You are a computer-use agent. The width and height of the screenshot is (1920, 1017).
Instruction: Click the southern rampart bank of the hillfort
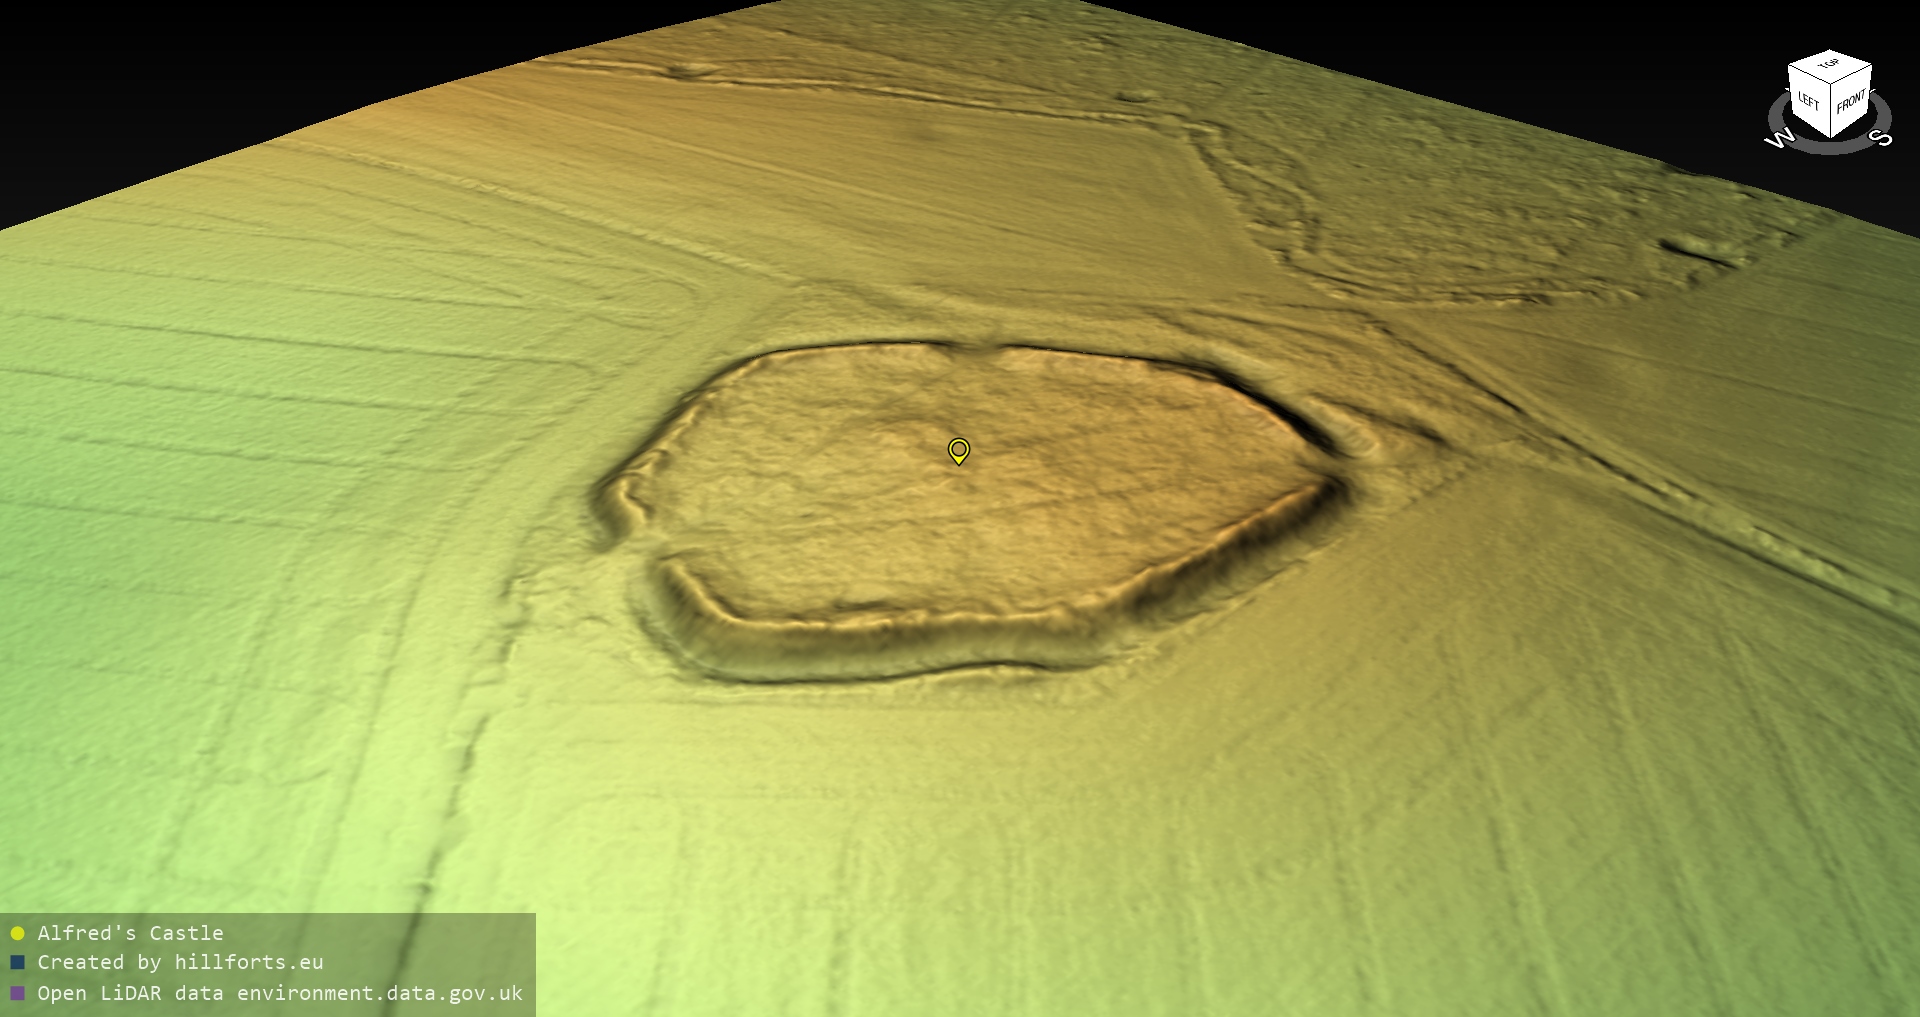[900, 640]
